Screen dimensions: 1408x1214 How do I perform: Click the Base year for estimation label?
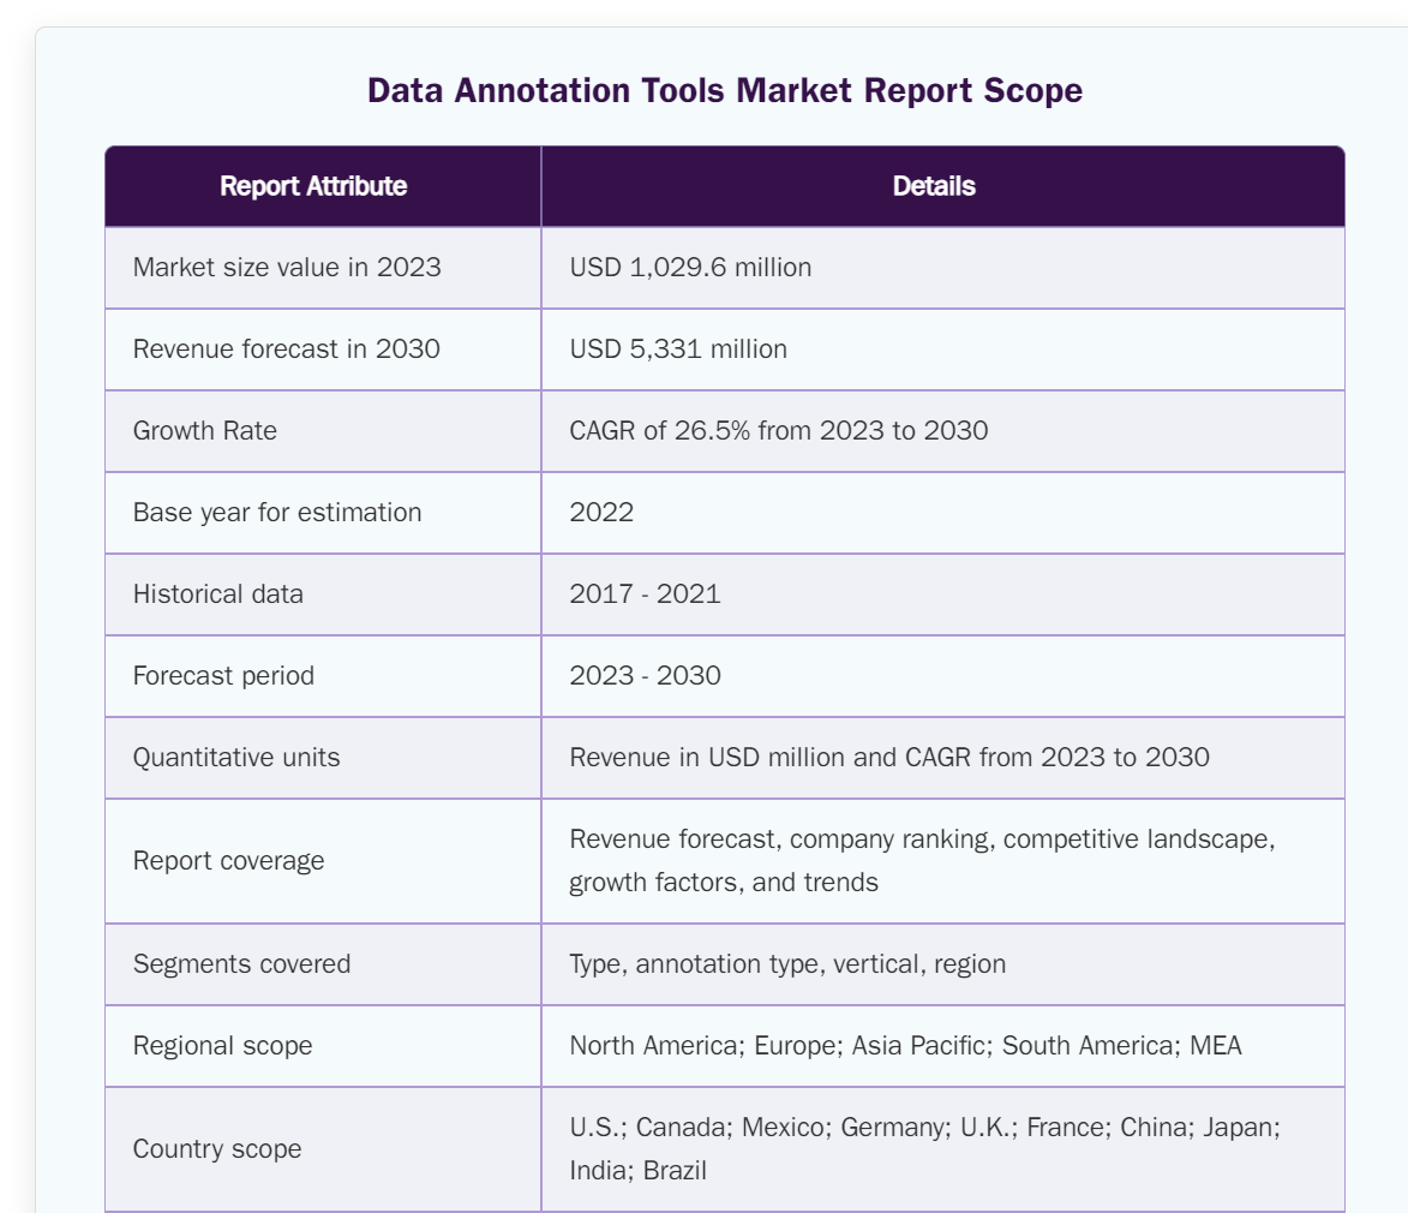[x=277, y=512]
